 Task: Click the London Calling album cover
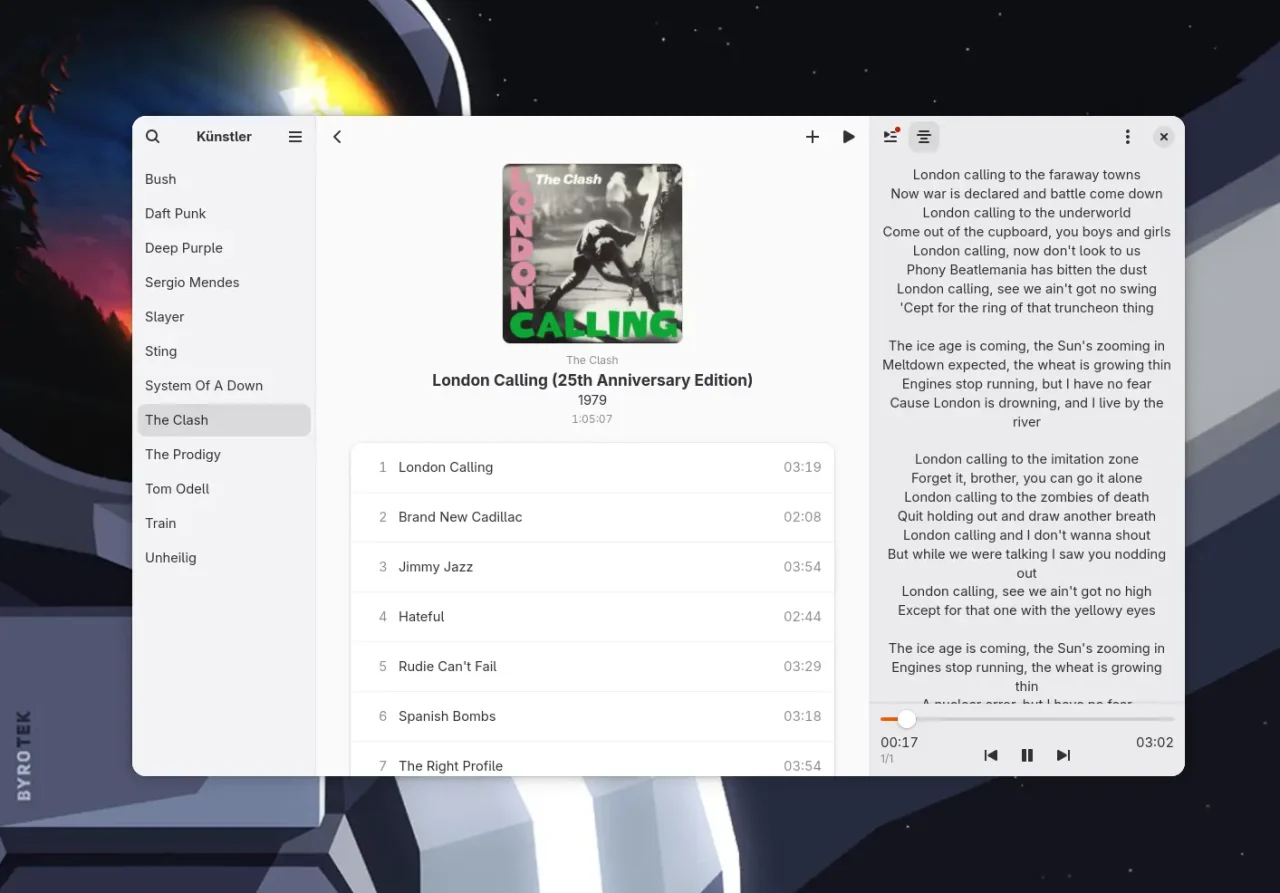pyautogui.click(x=592, y=253)
